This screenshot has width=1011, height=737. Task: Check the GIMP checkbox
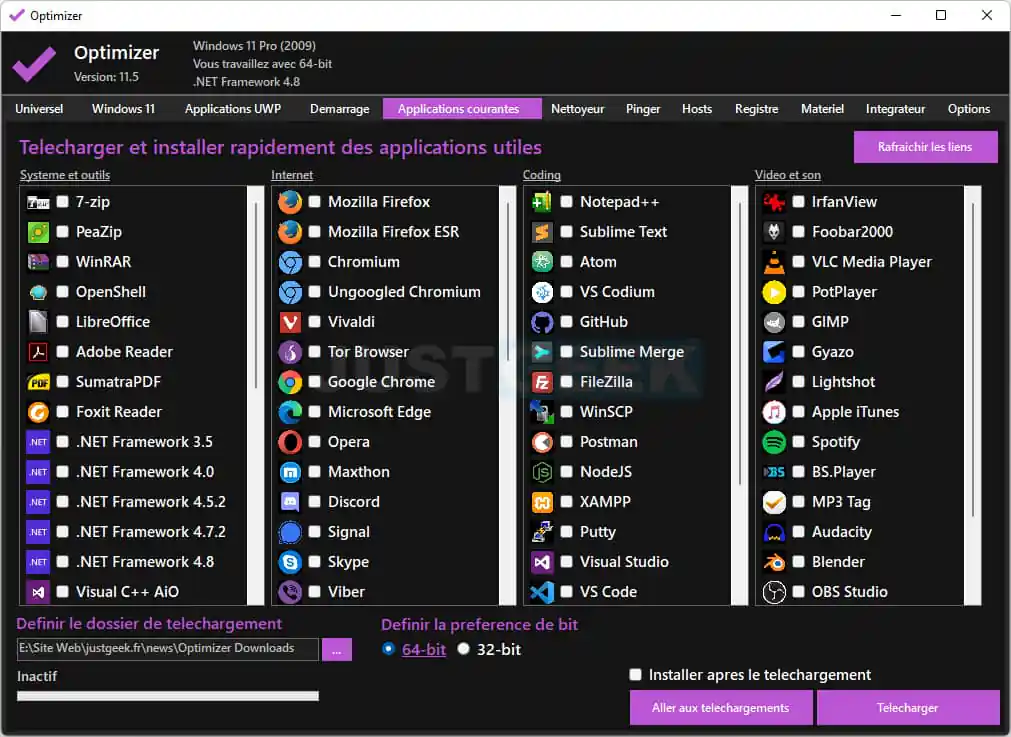(x=798, y=322)
